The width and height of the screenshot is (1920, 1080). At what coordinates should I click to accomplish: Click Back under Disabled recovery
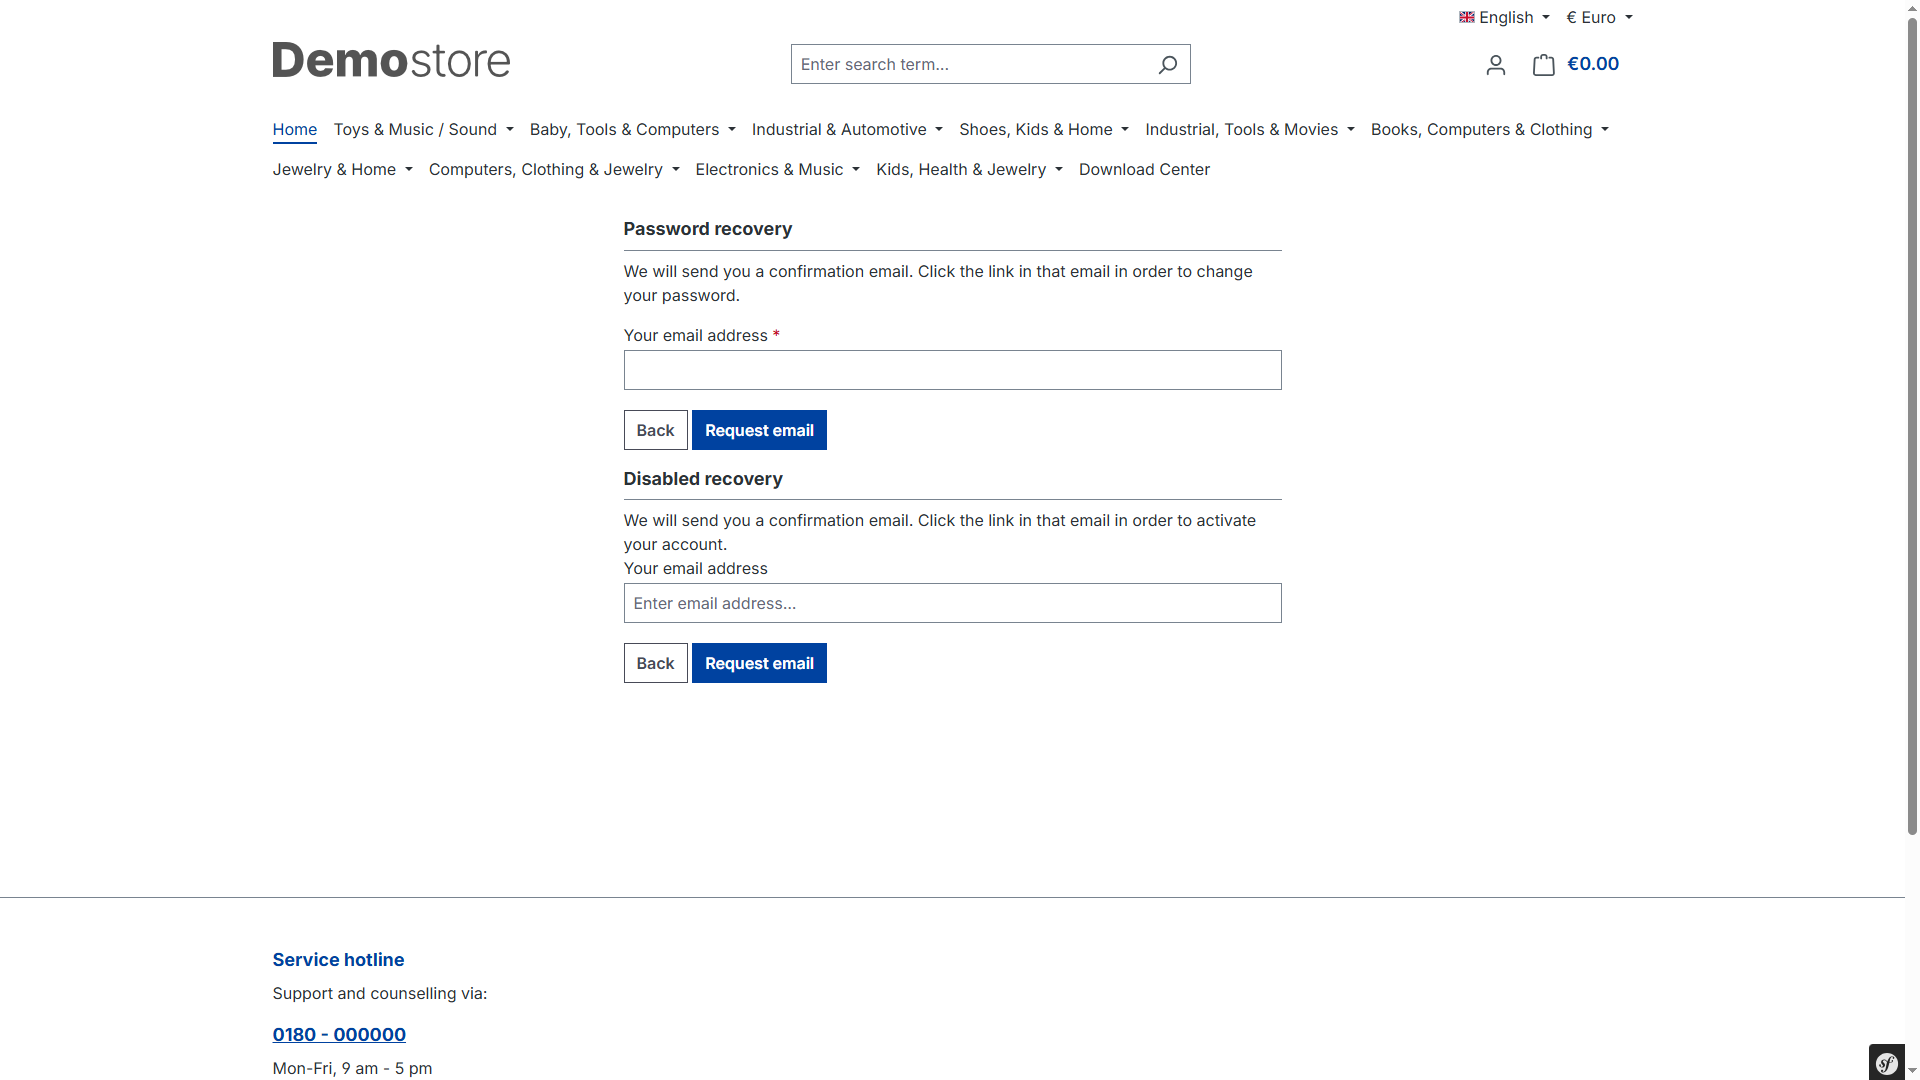click(x=655, y=663)
